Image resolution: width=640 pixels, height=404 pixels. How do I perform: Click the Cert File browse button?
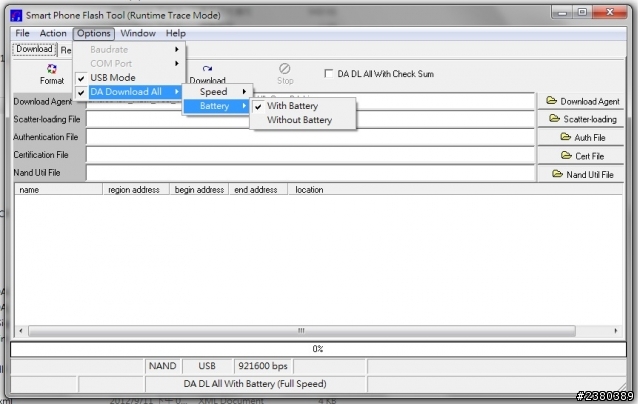582,155
